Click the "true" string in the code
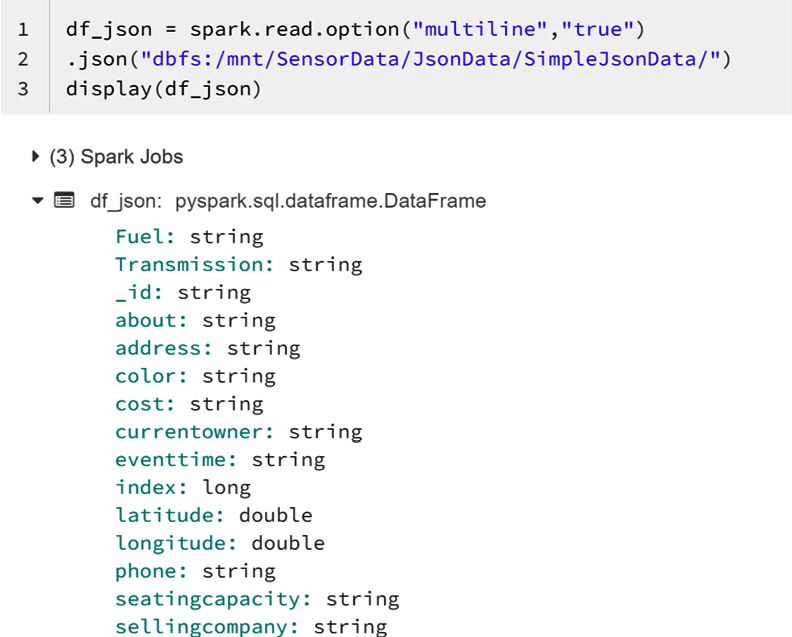Screen dimensions: 792x637 [x=598, y=30]
